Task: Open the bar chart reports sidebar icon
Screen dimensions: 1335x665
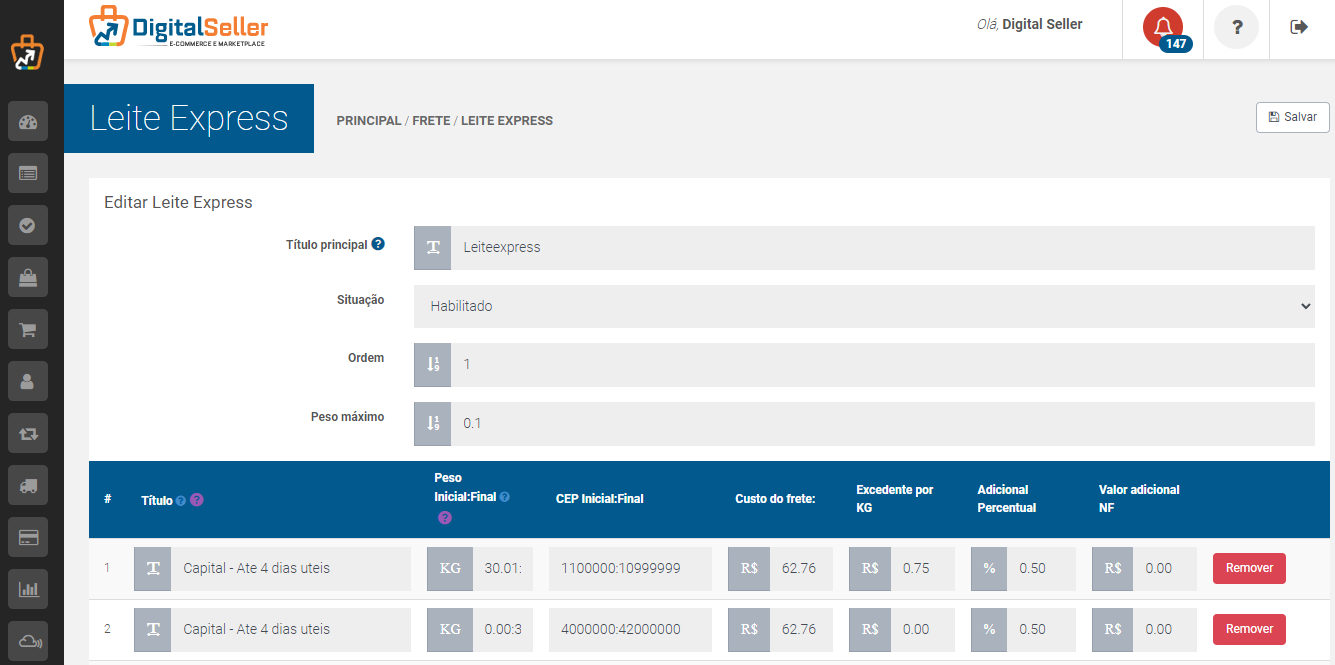Action: tap(28, 589)
